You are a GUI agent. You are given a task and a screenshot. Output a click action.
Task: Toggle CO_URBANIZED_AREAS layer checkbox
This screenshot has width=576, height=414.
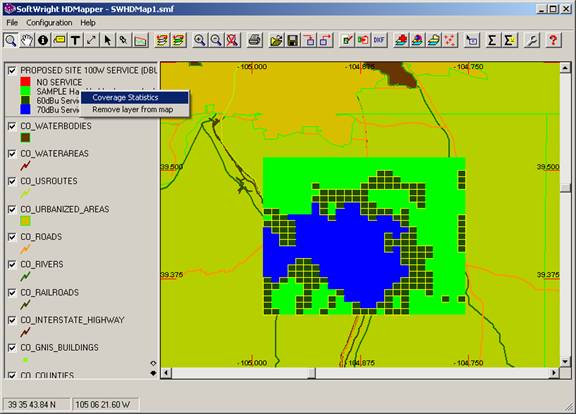point(12,209)
